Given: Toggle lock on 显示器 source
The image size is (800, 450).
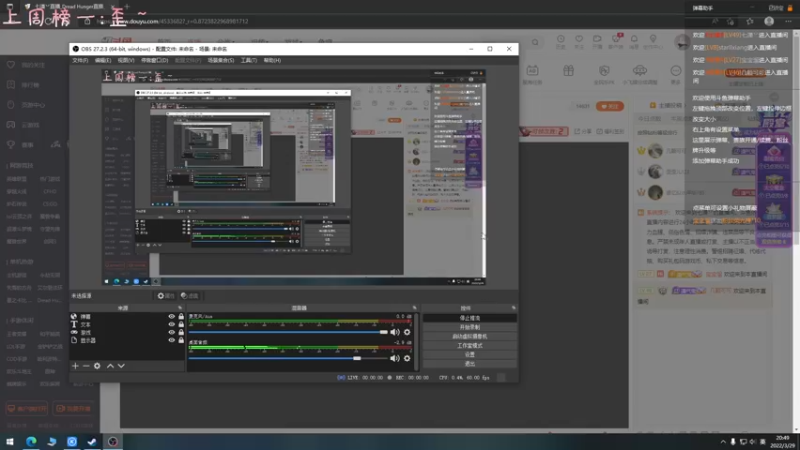Looking at the screenshot, I should tap(181, 340).
